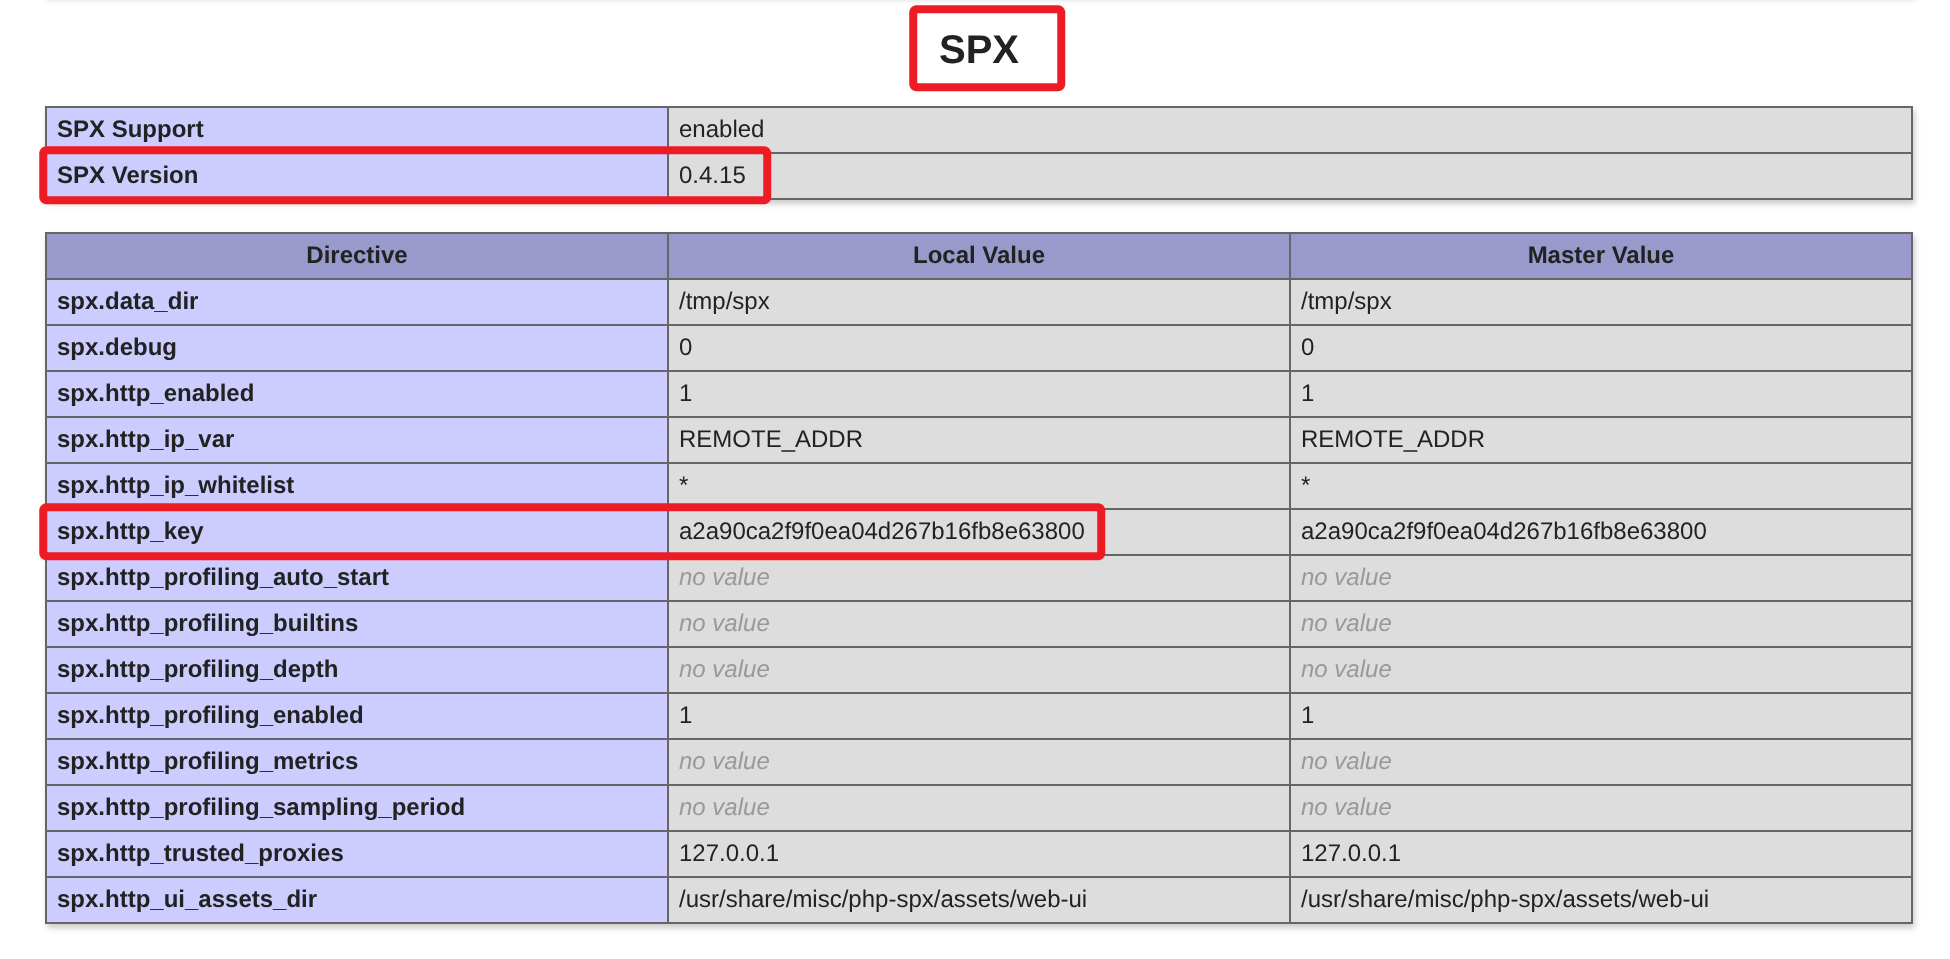Click the spx.http_profiling_enabled directive label
The image size is (1950, 959).
[x=209, y=715]
